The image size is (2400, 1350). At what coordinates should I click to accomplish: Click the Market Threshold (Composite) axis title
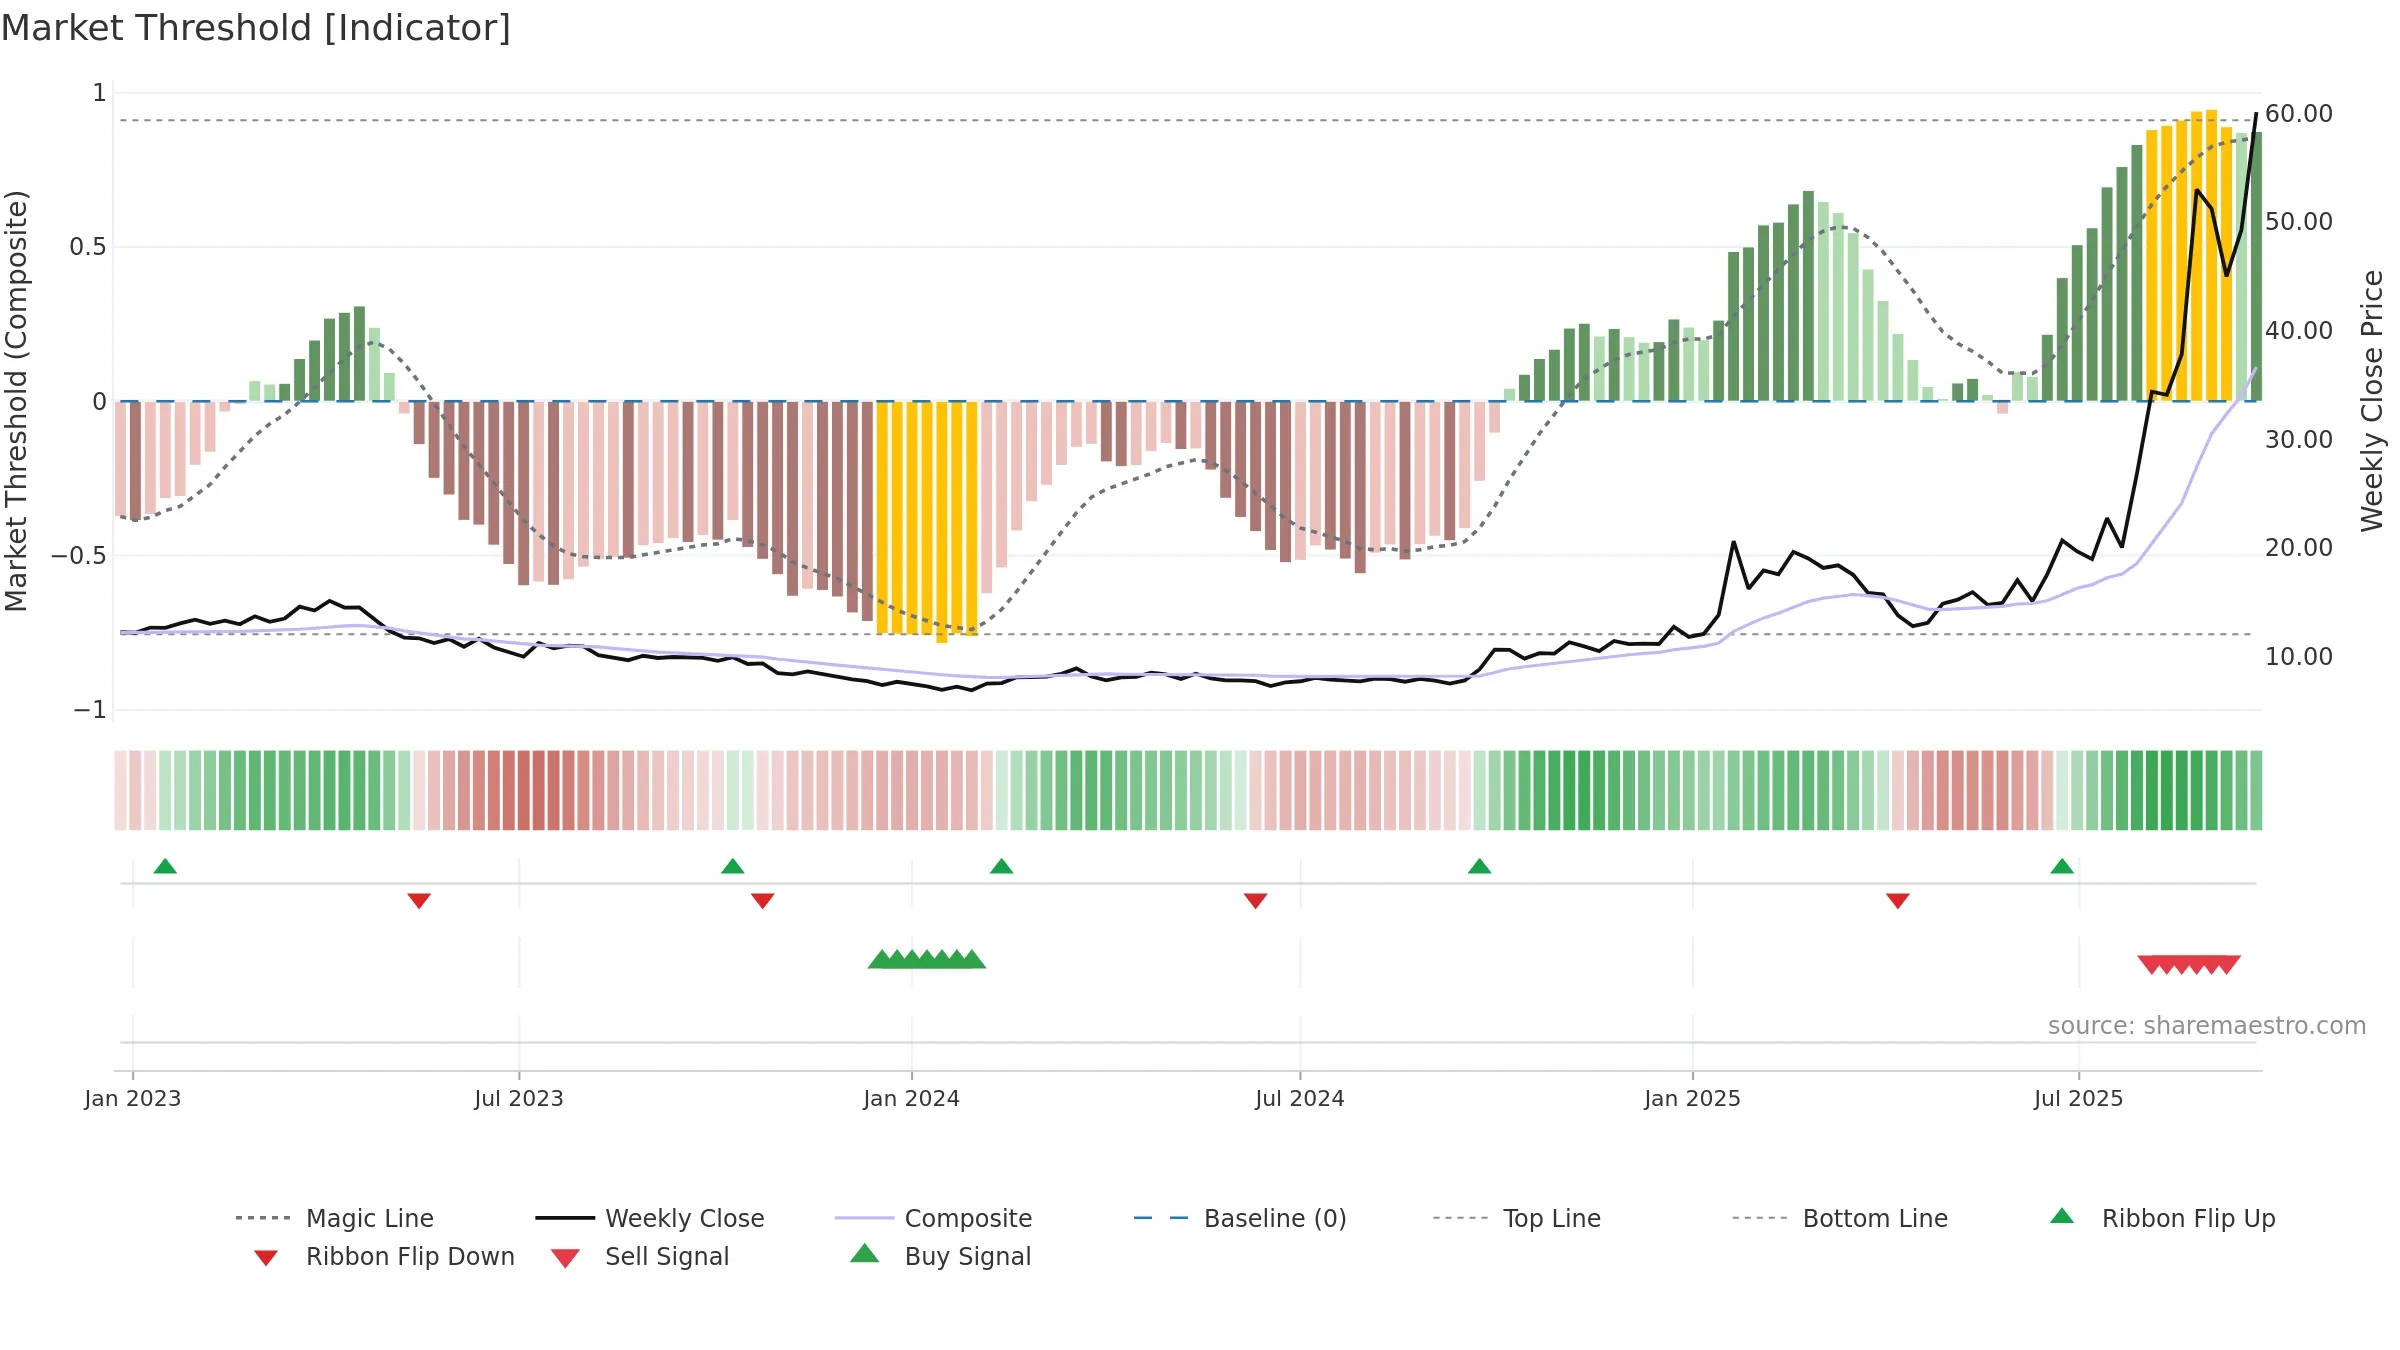coord(16,400)
